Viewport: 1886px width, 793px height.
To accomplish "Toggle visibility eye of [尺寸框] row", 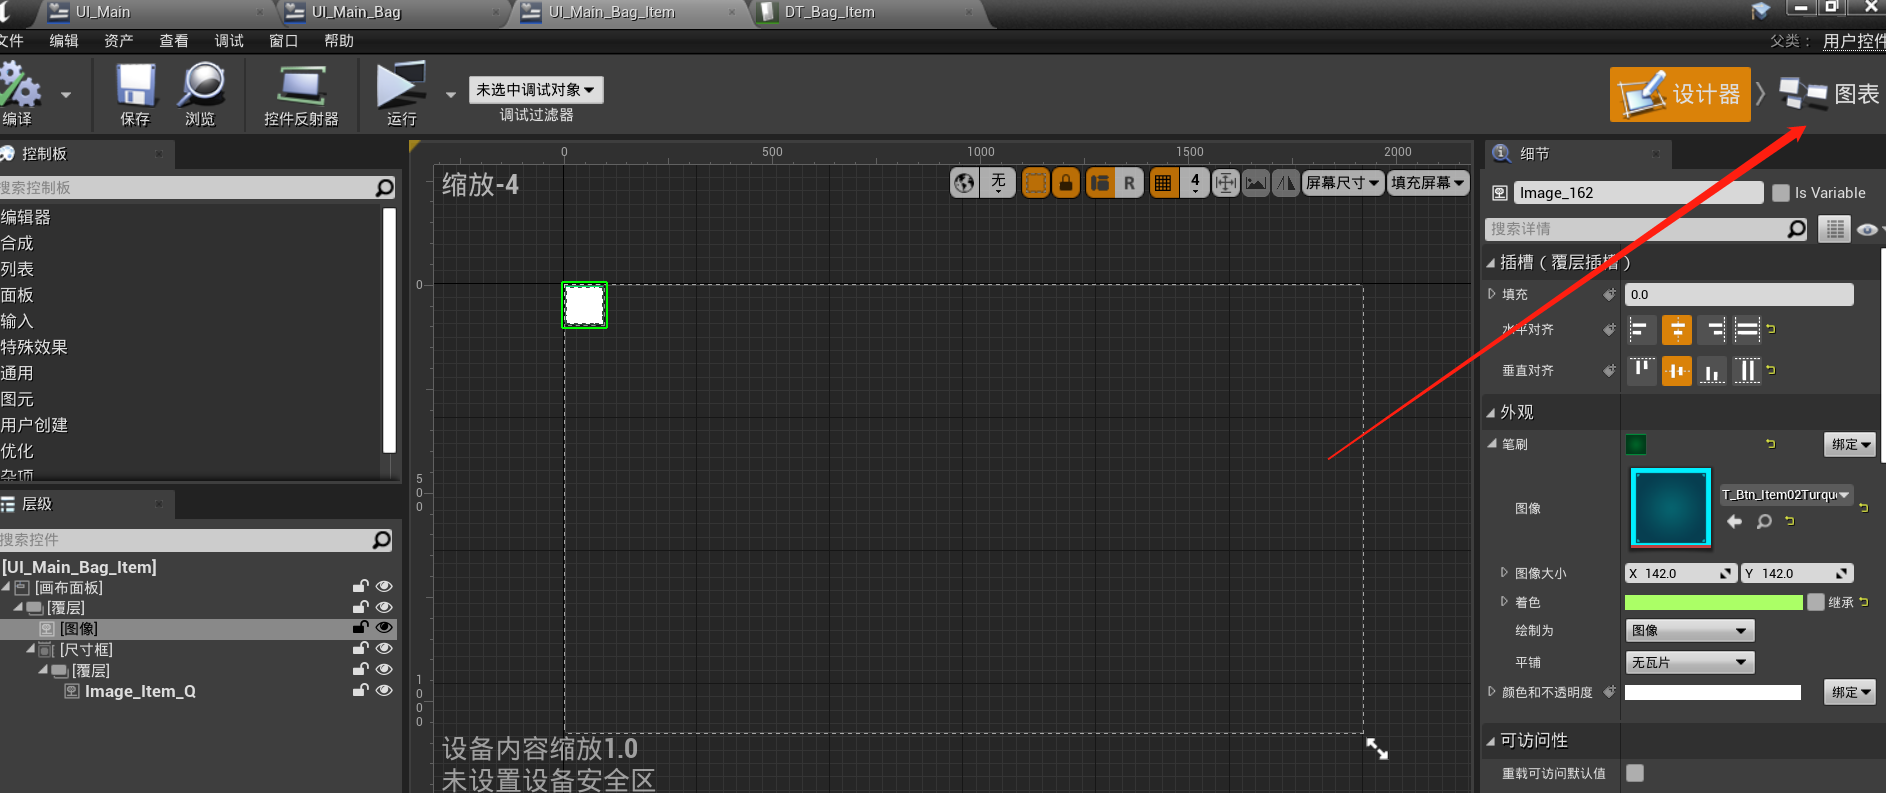I will (x=384, y=648).
